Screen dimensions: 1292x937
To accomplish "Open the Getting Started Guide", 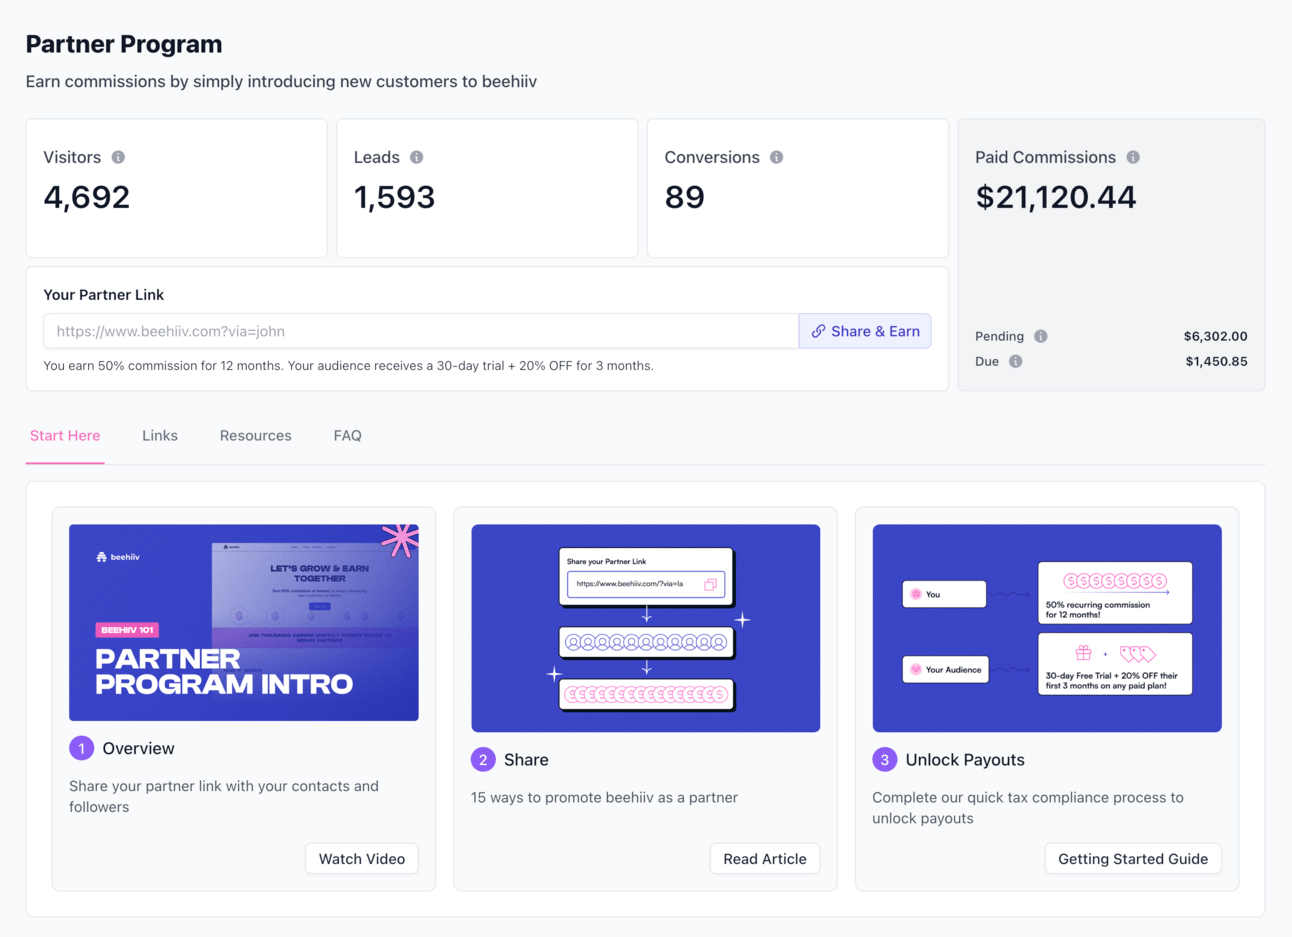I will click(1133, 859).
